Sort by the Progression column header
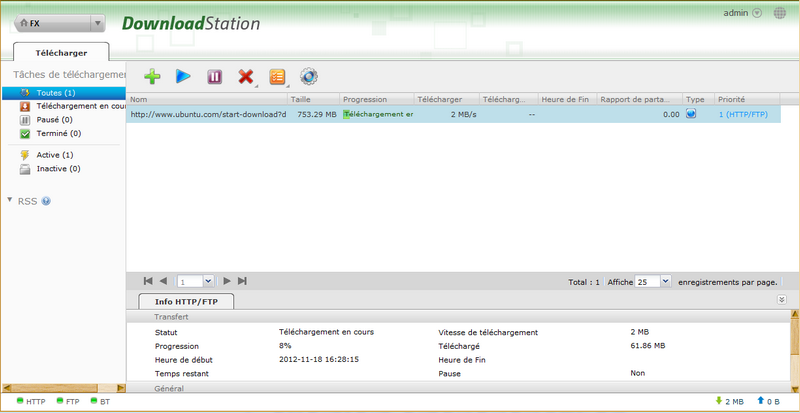The height and width of the screenshot is (413, 800). 377,100
